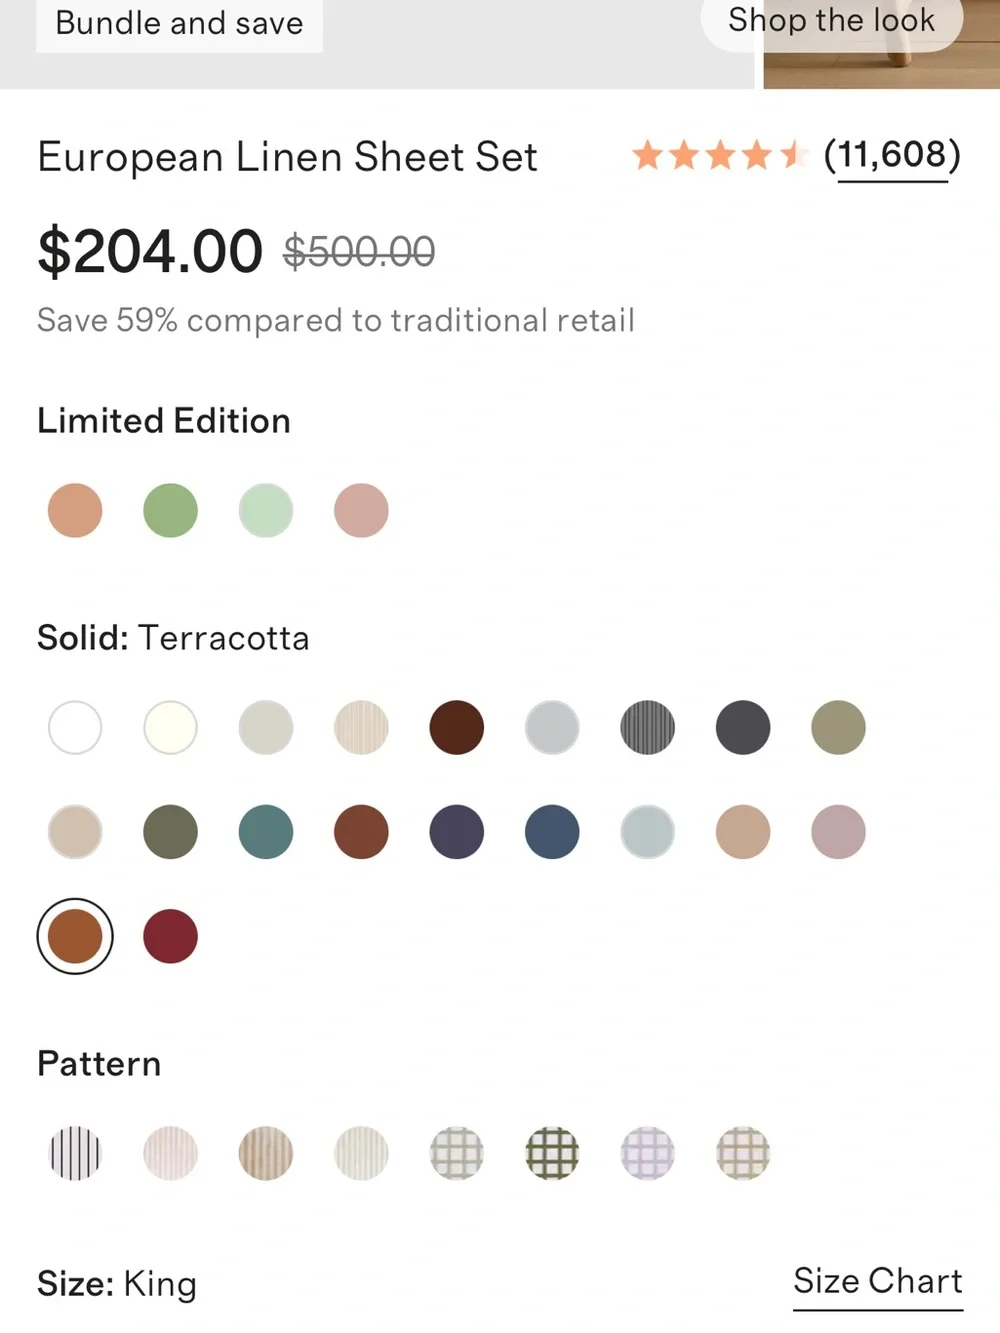Image resolution: width=1000 pixels, height=1333 pixels.
Task: Select the white solid color swatch
Action: [75, 727]
